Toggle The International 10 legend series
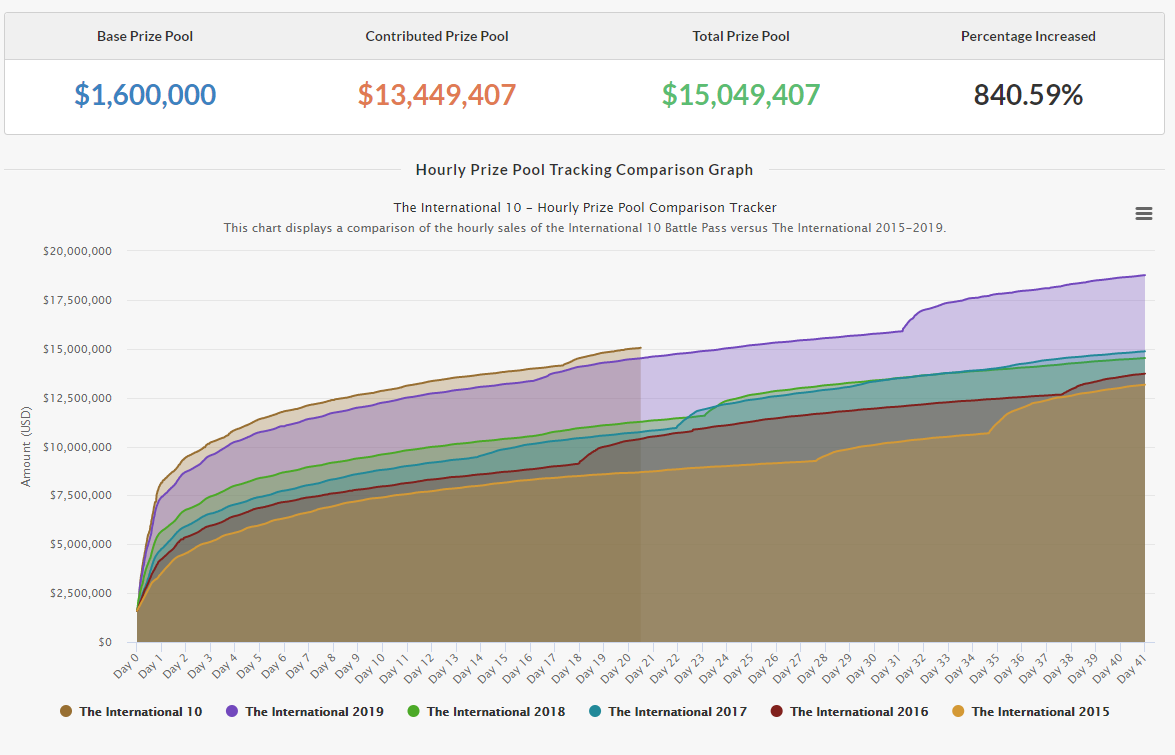1175x755 pixels. tap(140, 712)
